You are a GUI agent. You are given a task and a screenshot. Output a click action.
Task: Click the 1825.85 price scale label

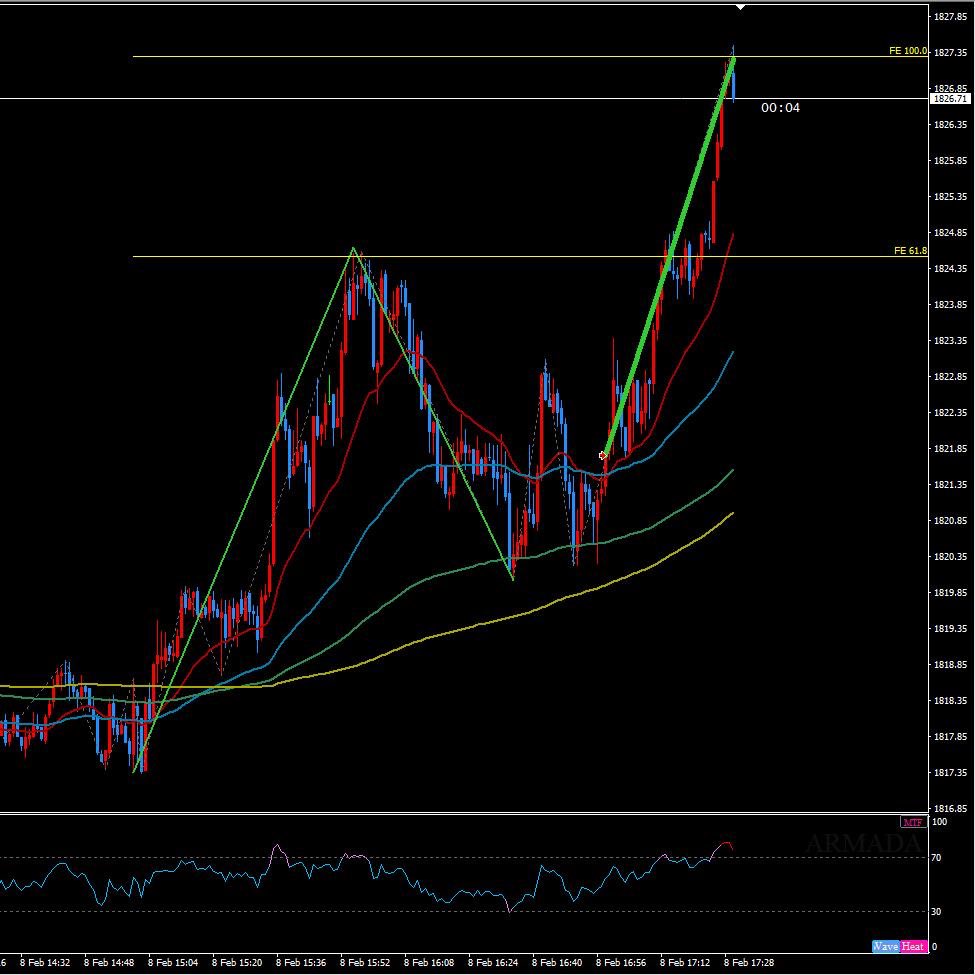point(951,161)
